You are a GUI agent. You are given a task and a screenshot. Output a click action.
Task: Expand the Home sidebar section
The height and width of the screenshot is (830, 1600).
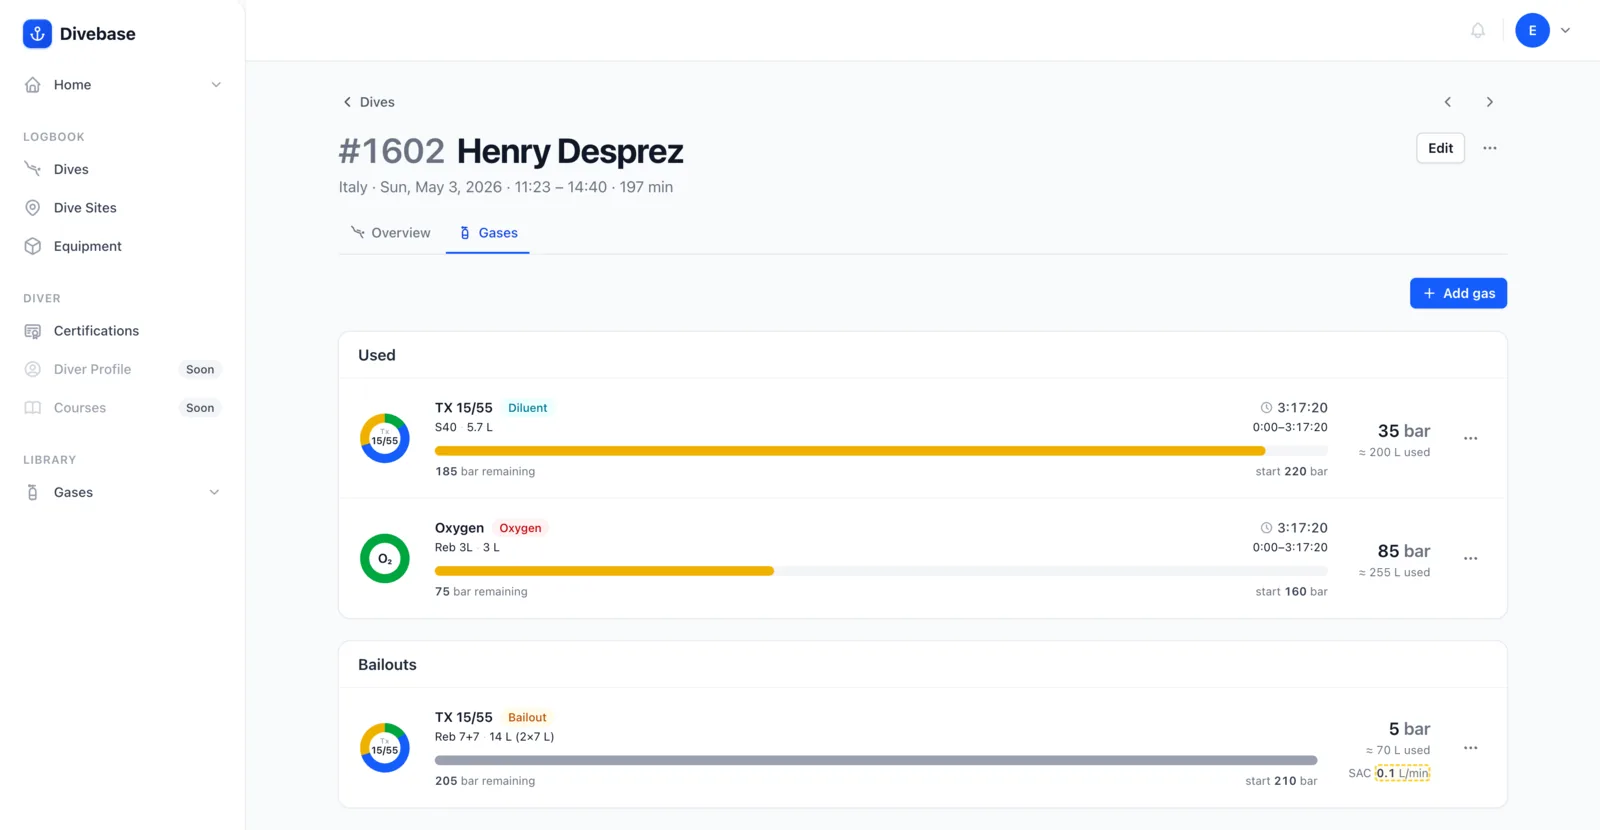[x=216, y=85]
